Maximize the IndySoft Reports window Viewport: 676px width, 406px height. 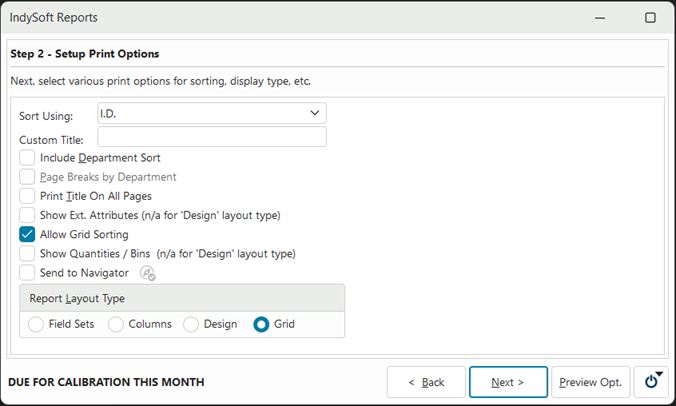point(650,18)
